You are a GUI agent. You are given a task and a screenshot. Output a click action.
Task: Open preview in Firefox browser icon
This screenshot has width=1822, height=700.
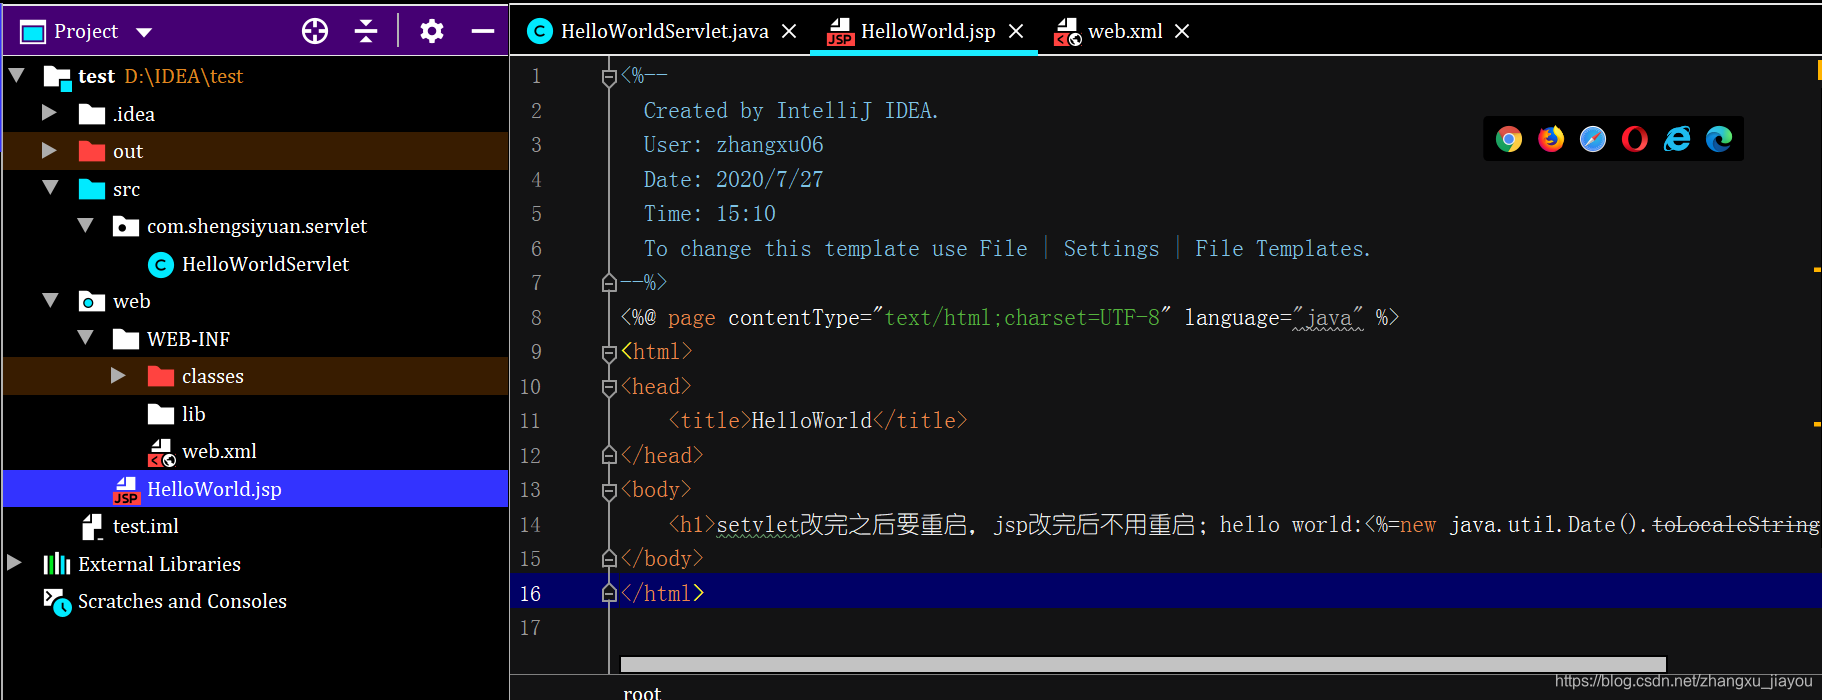click(1551, 139)
